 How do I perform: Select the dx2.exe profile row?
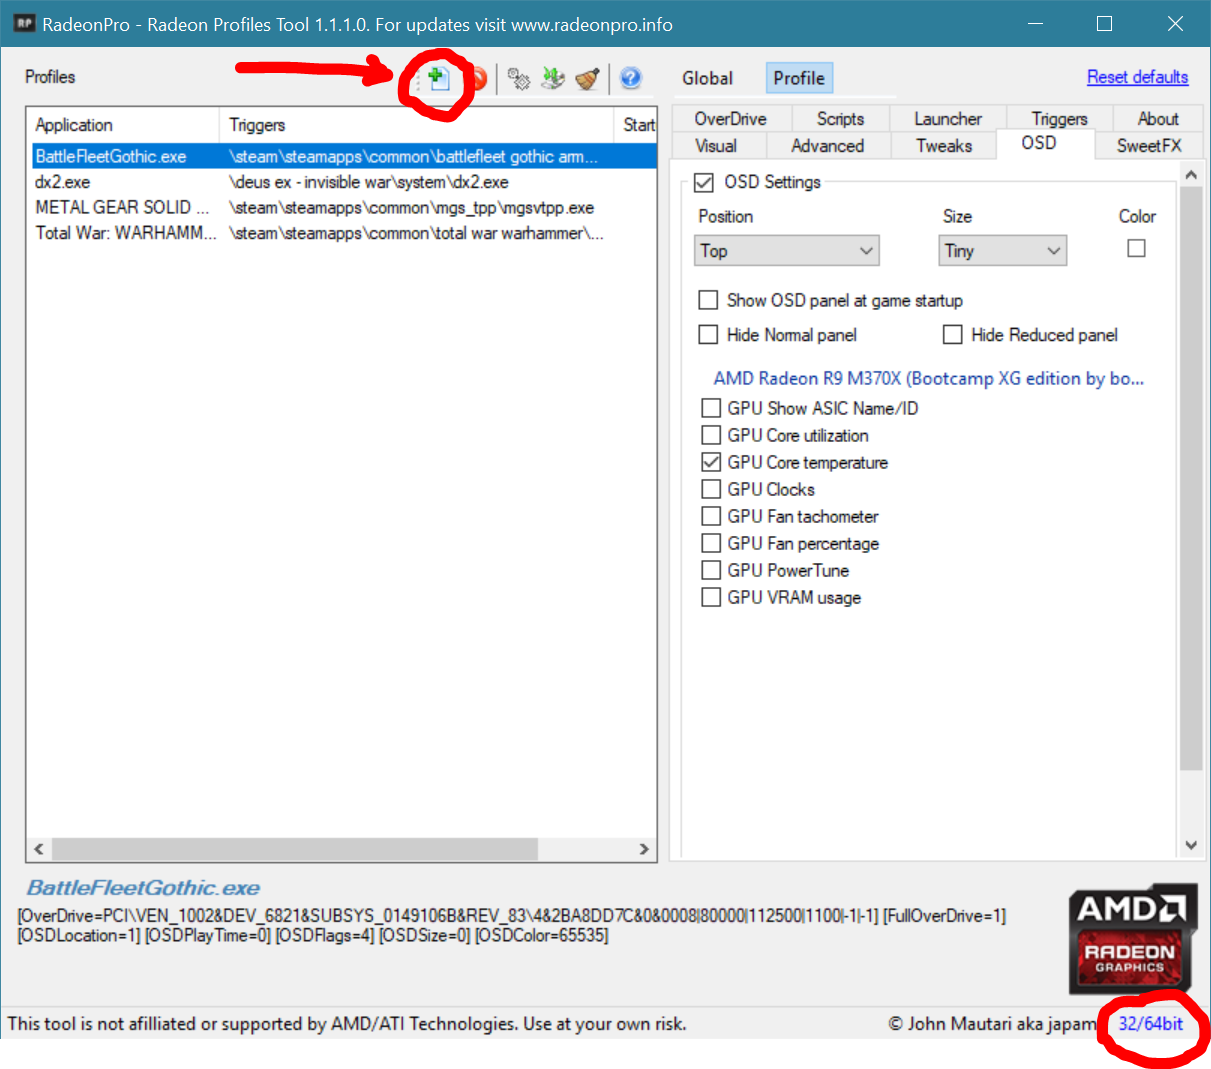pyautogui.click(x=342, y=182)
